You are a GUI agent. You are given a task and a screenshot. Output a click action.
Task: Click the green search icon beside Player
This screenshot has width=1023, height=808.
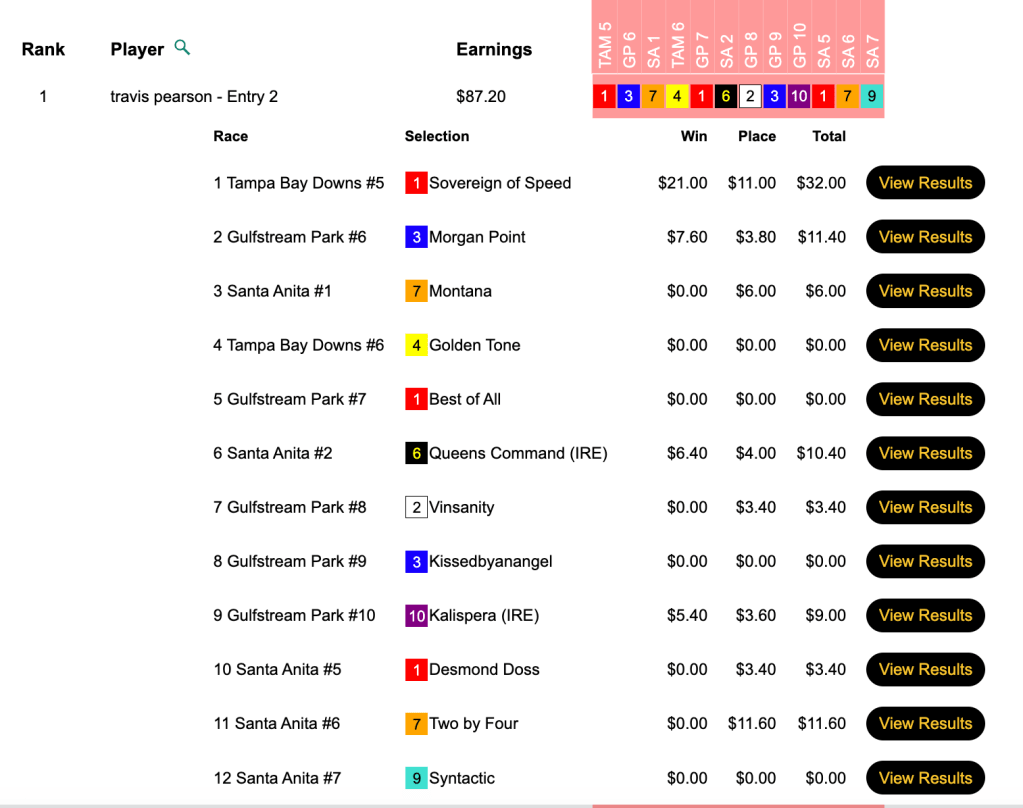tap(182, 47)
